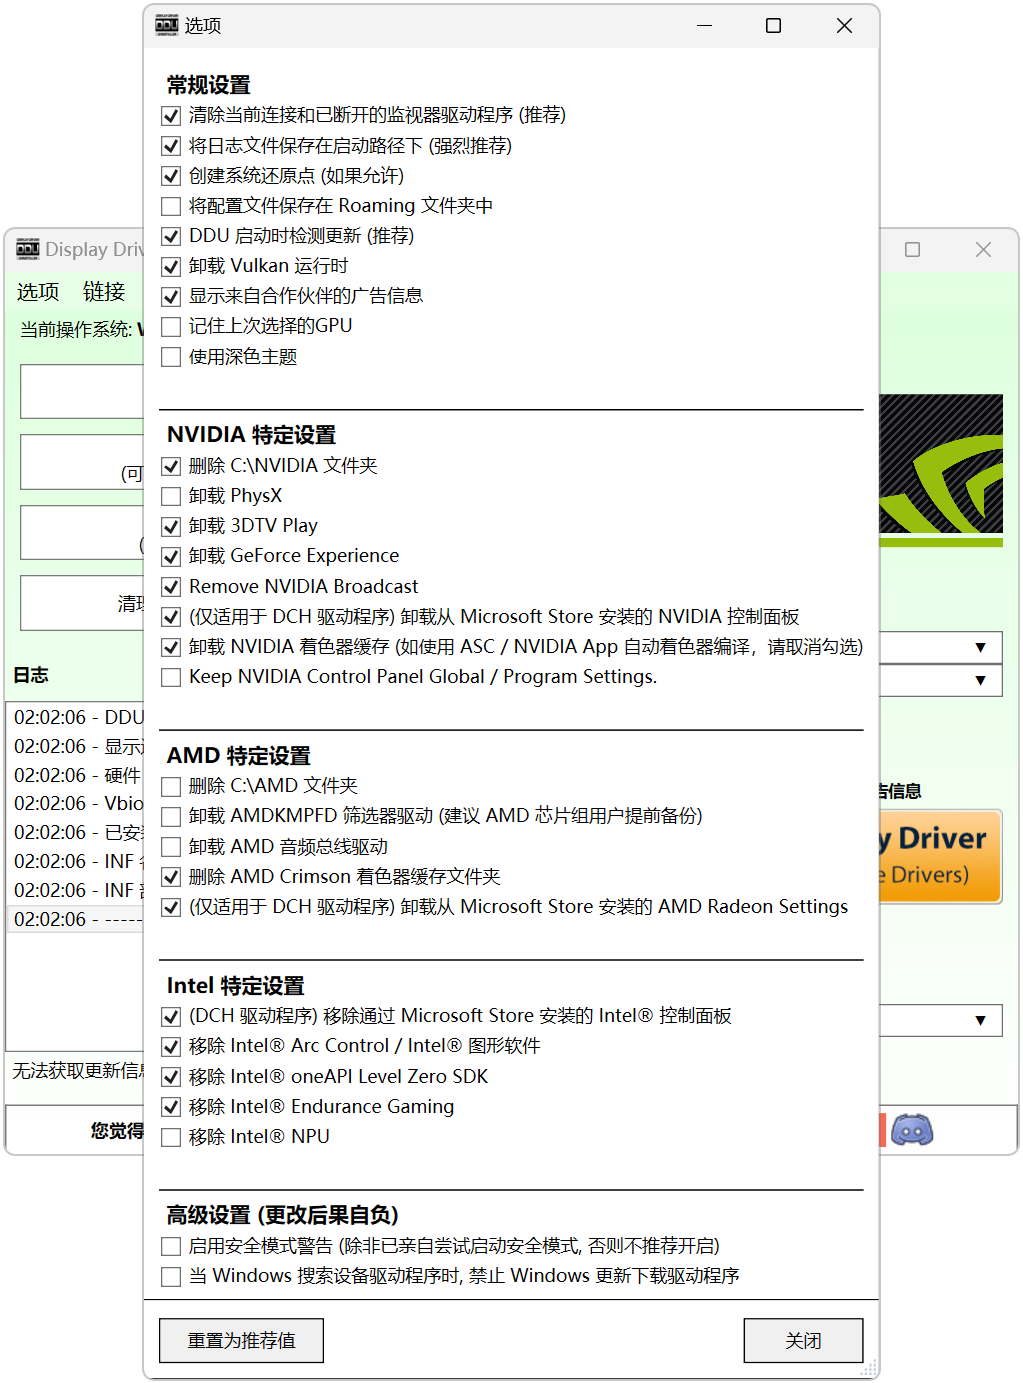The image size is (1023, 1383).
Task: Disable 显示来自合作伙伴的广告信息
Action: [x=171, y=296]
